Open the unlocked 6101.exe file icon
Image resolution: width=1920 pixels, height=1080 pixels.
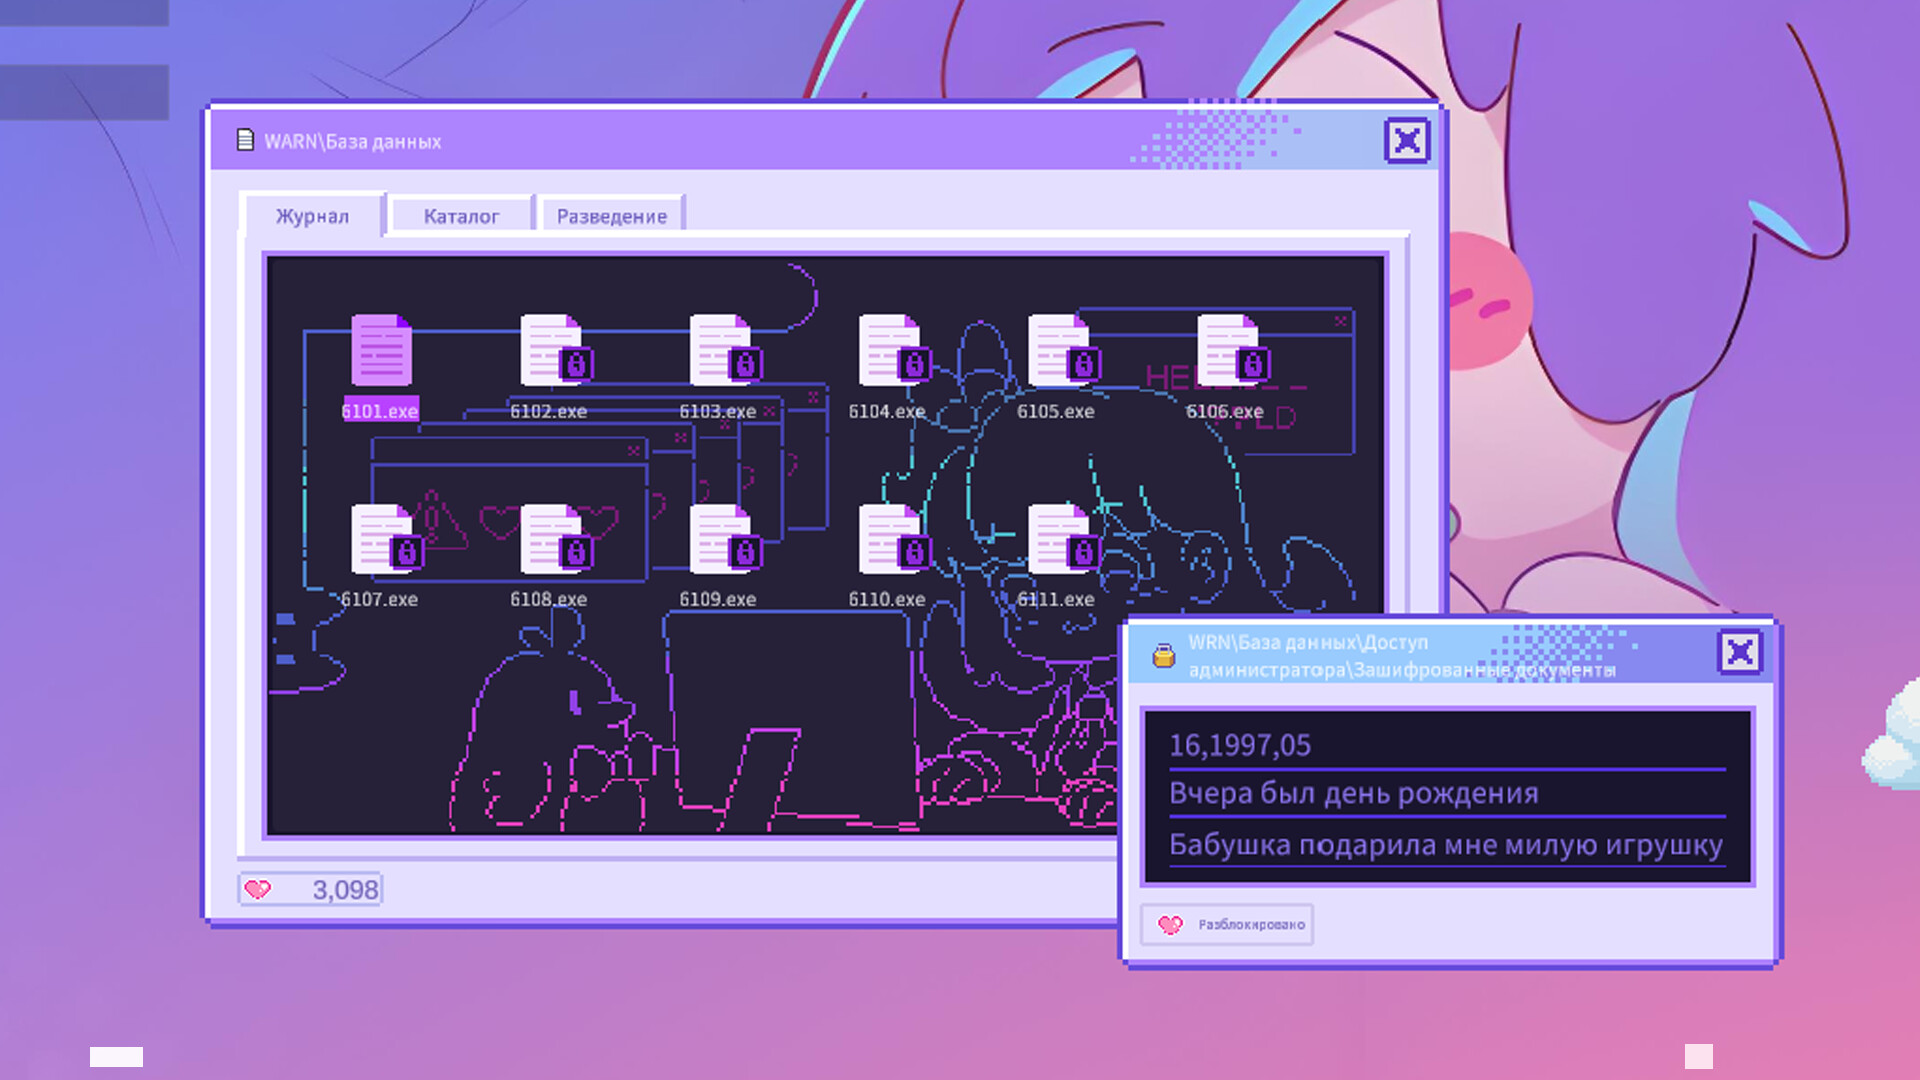[381, 351]
